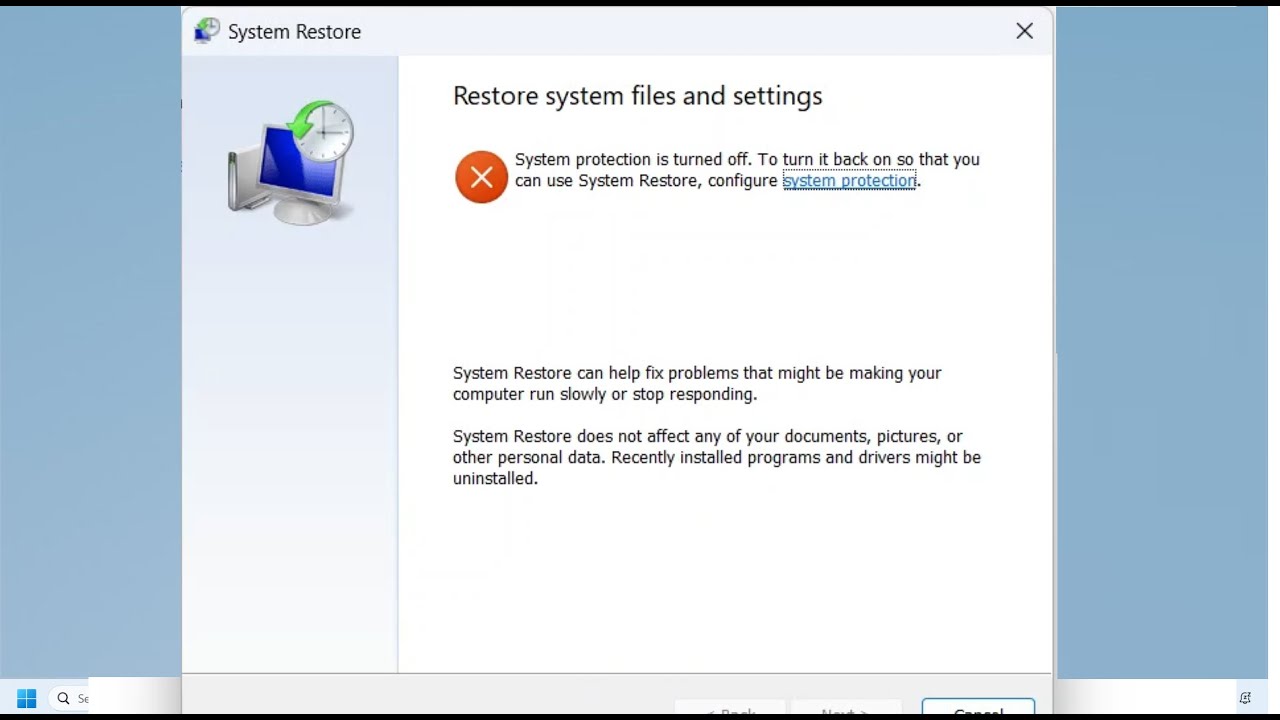
Task: Click the red error X icon
Action: [x=482, y=177]
